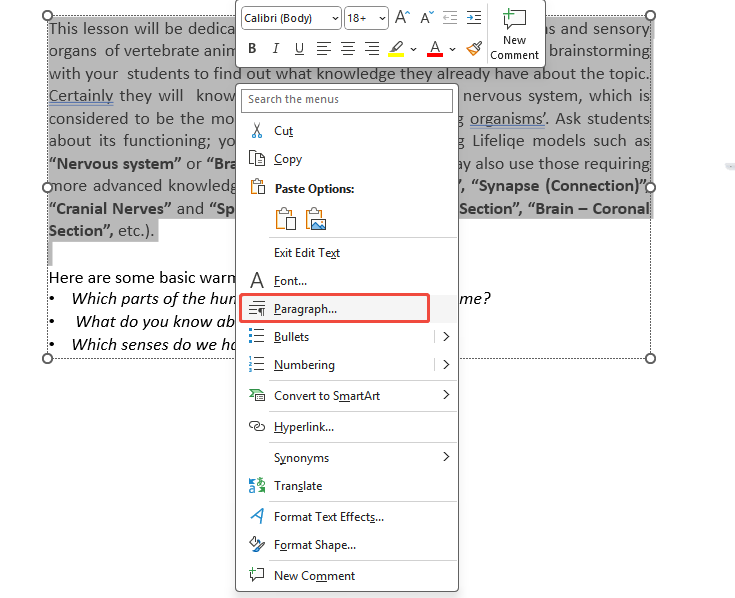Toggle Bold formatting in mini toolbar
Image resolution: width=735 pixels, height=598 pixels.
[x=252, y=48]
